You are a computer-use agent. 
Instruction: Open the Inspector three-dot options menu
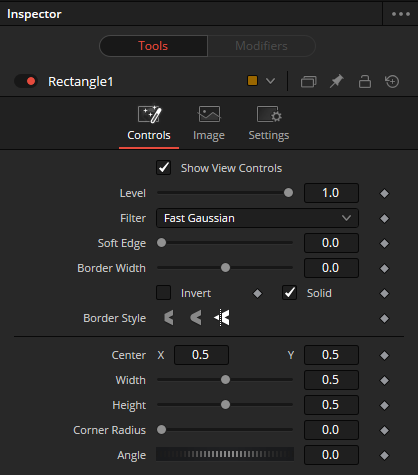401,14
